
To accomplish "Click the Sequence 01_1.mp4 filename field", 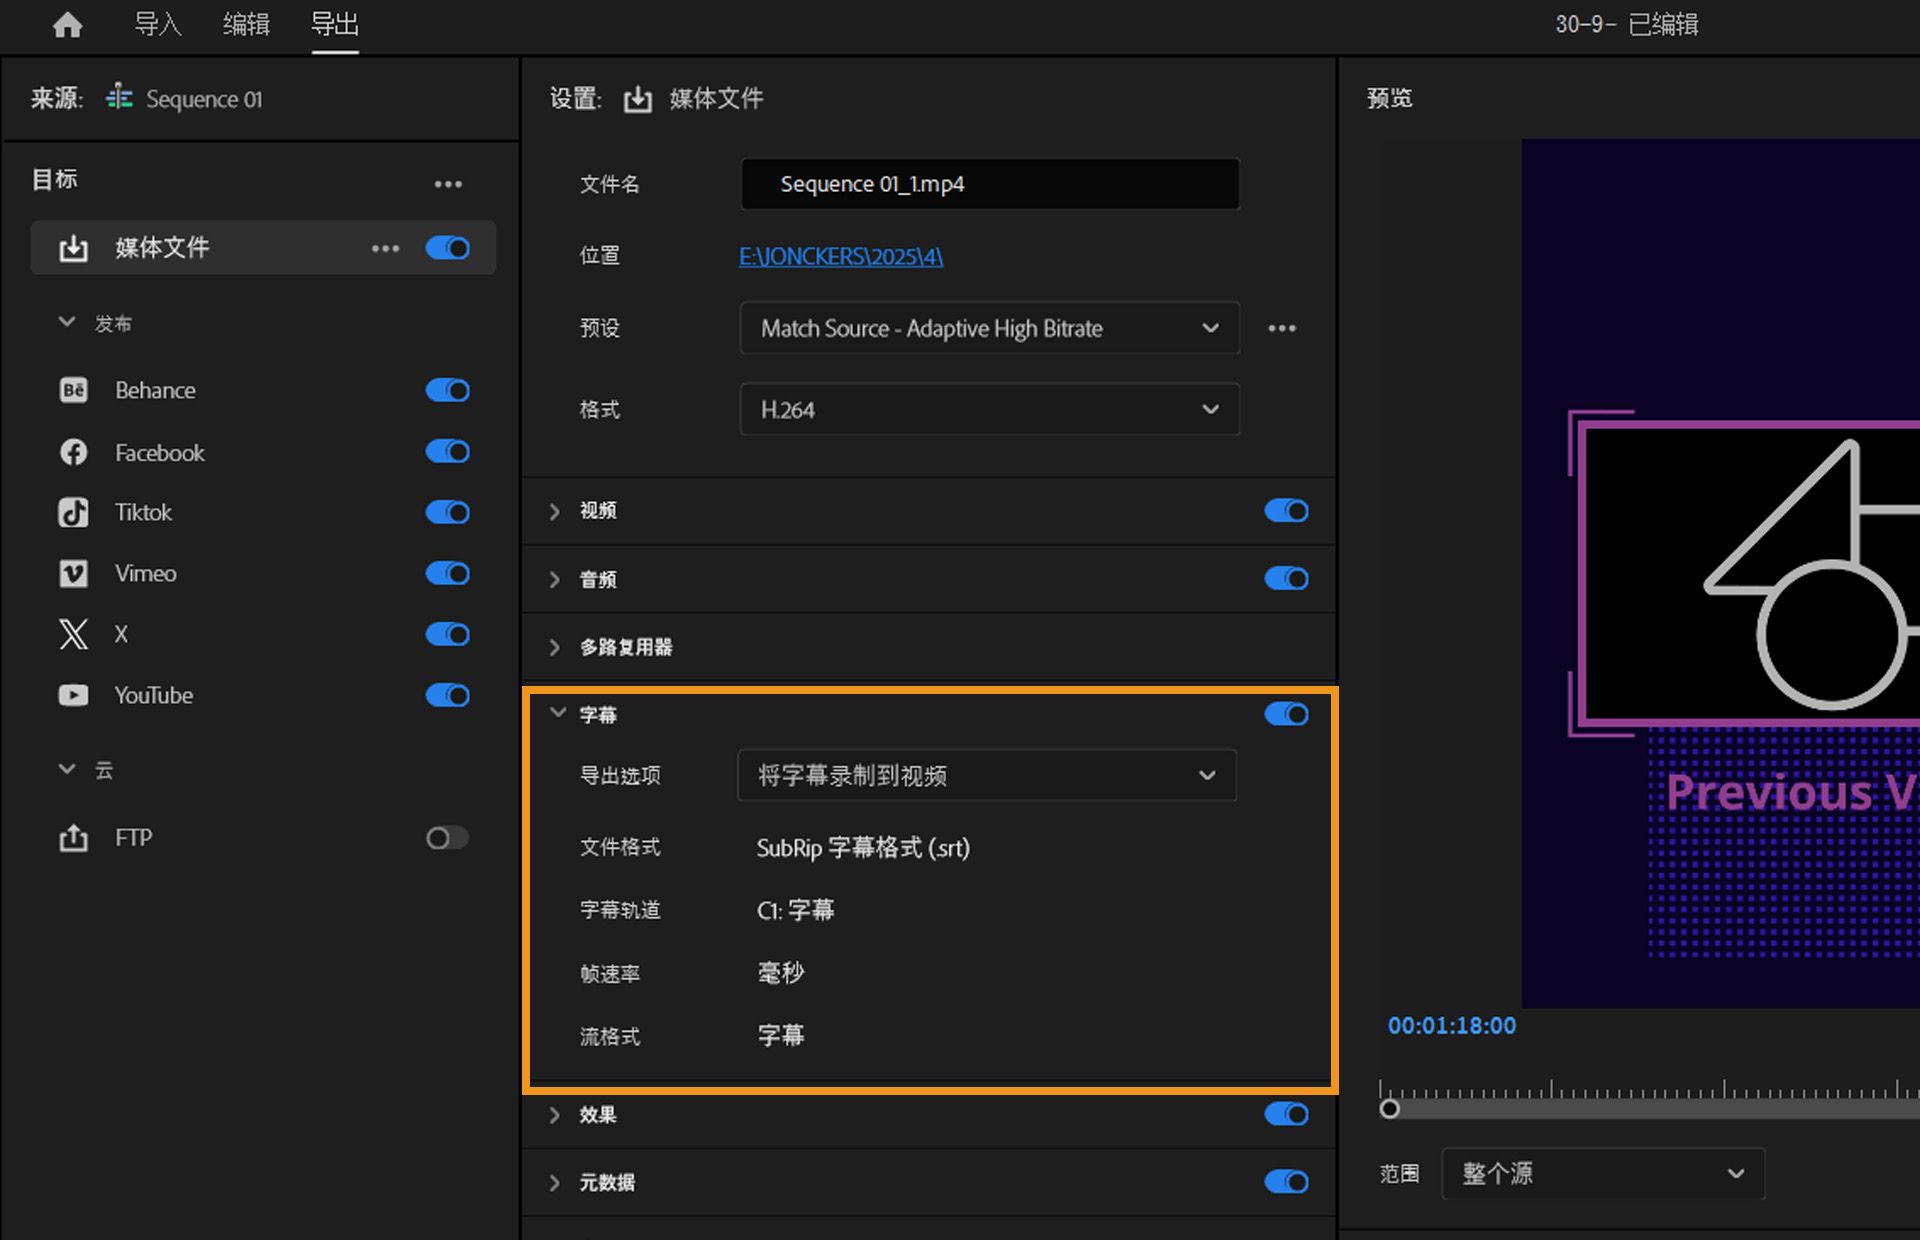I will 988,184.
